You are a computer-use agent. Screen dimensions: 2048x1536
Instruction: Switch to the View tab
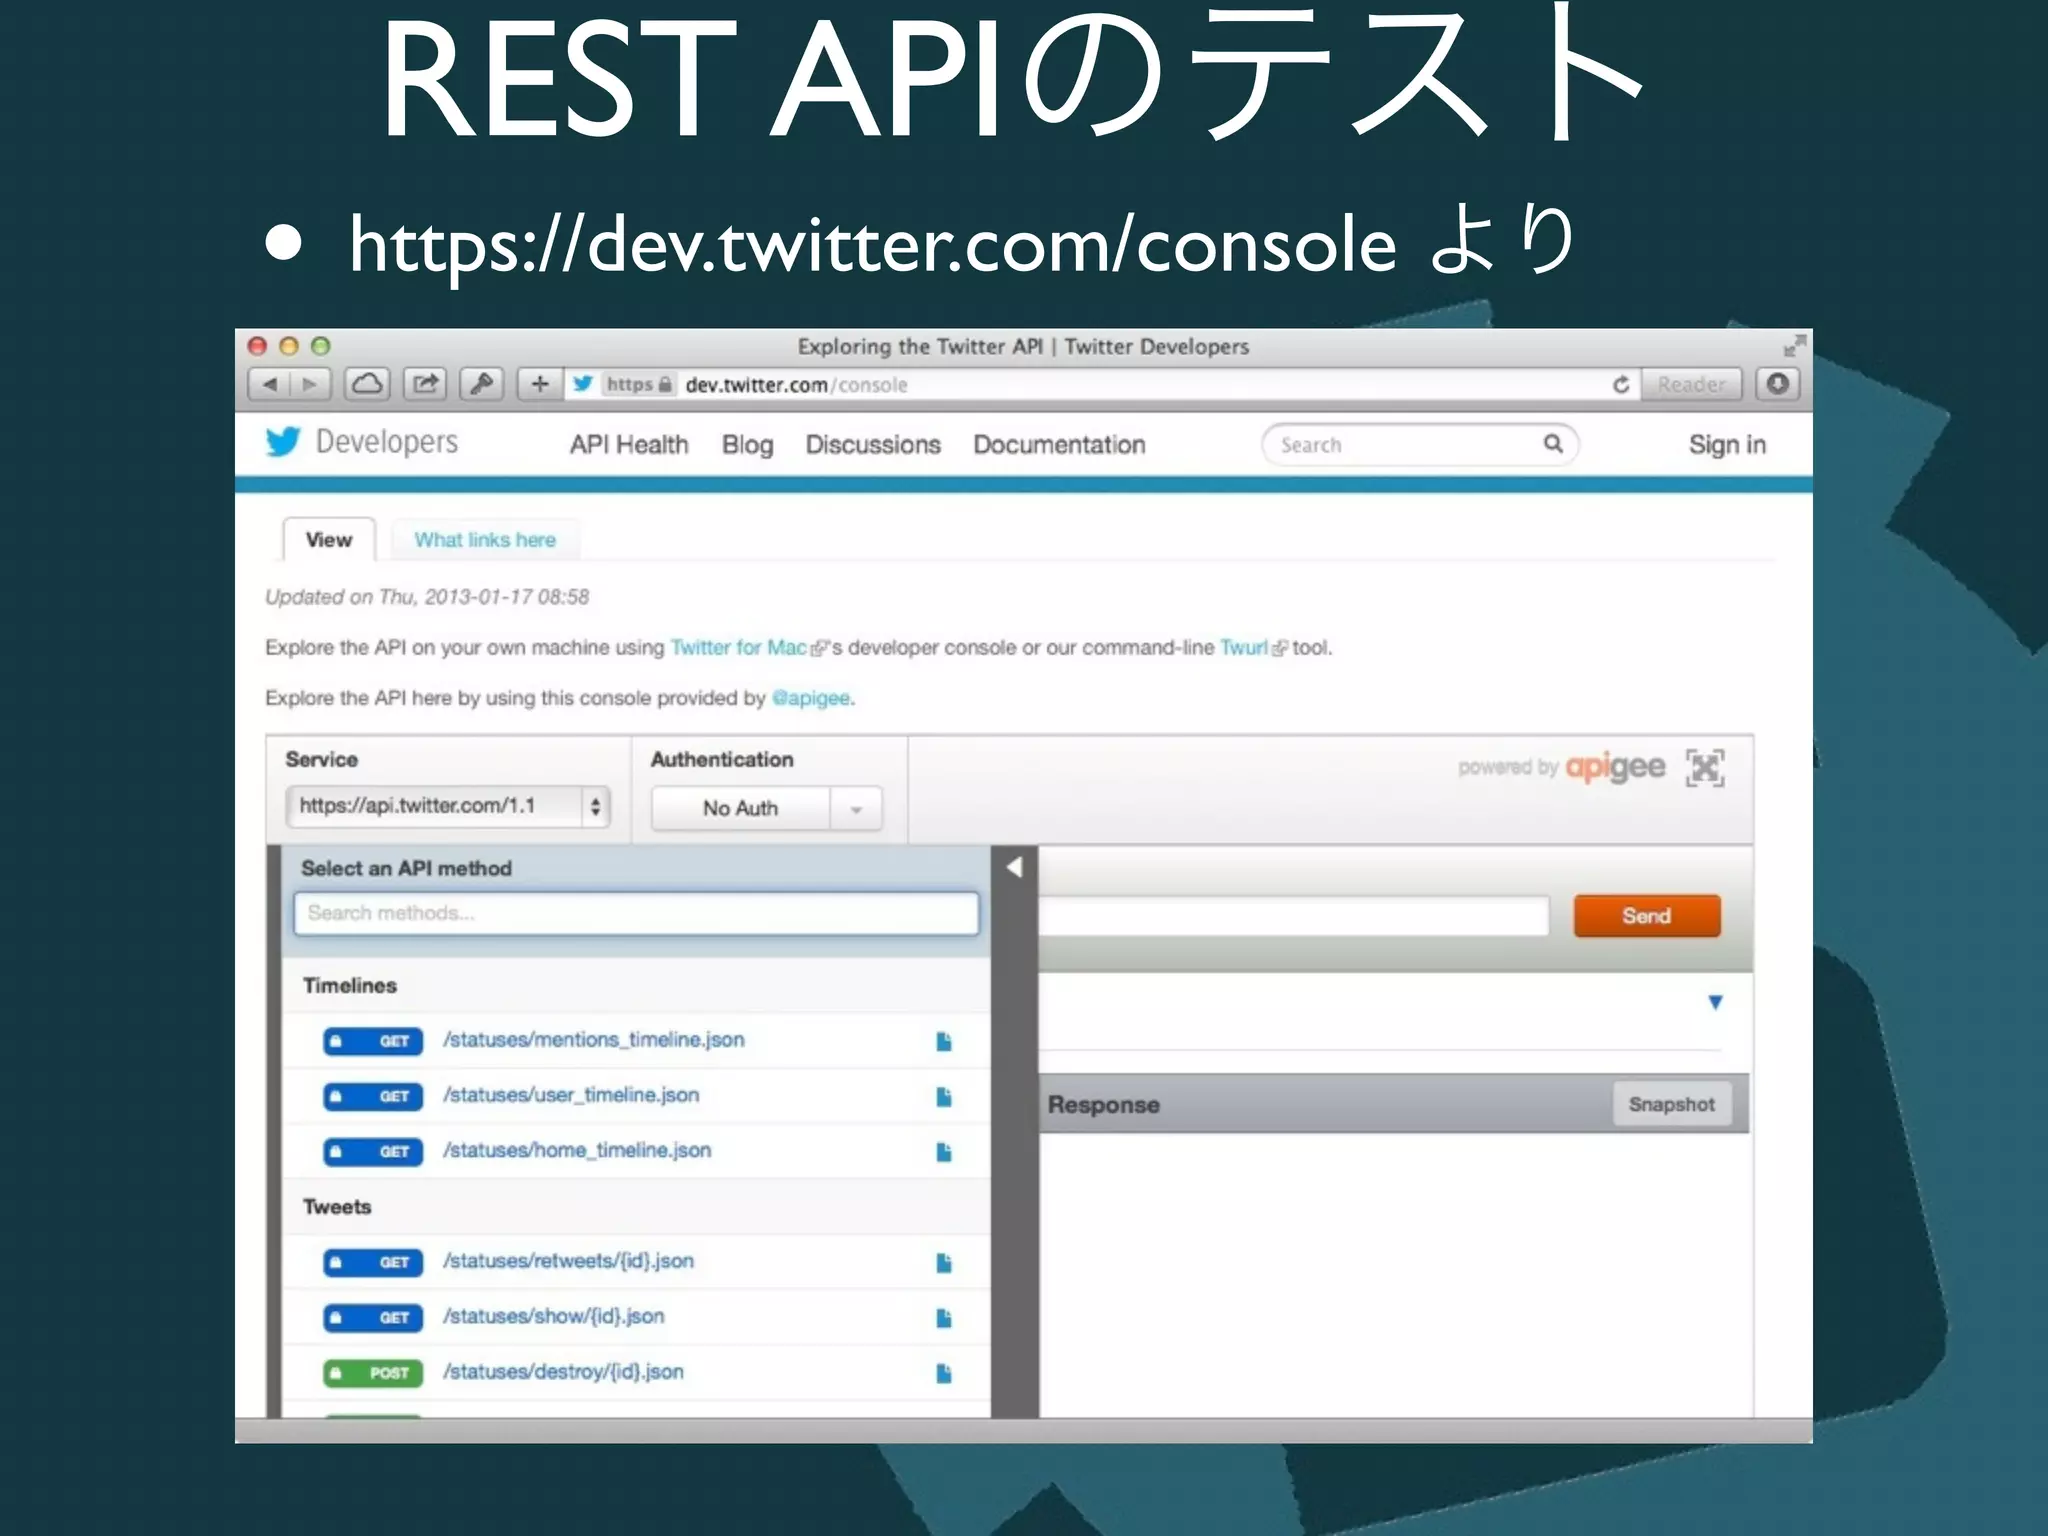pos(329,540)
